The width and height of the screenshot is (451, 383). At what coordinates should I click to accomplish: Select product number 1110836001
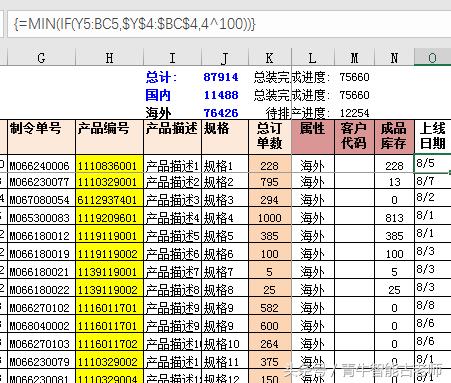pyautogui.click(x=110, y=164)
